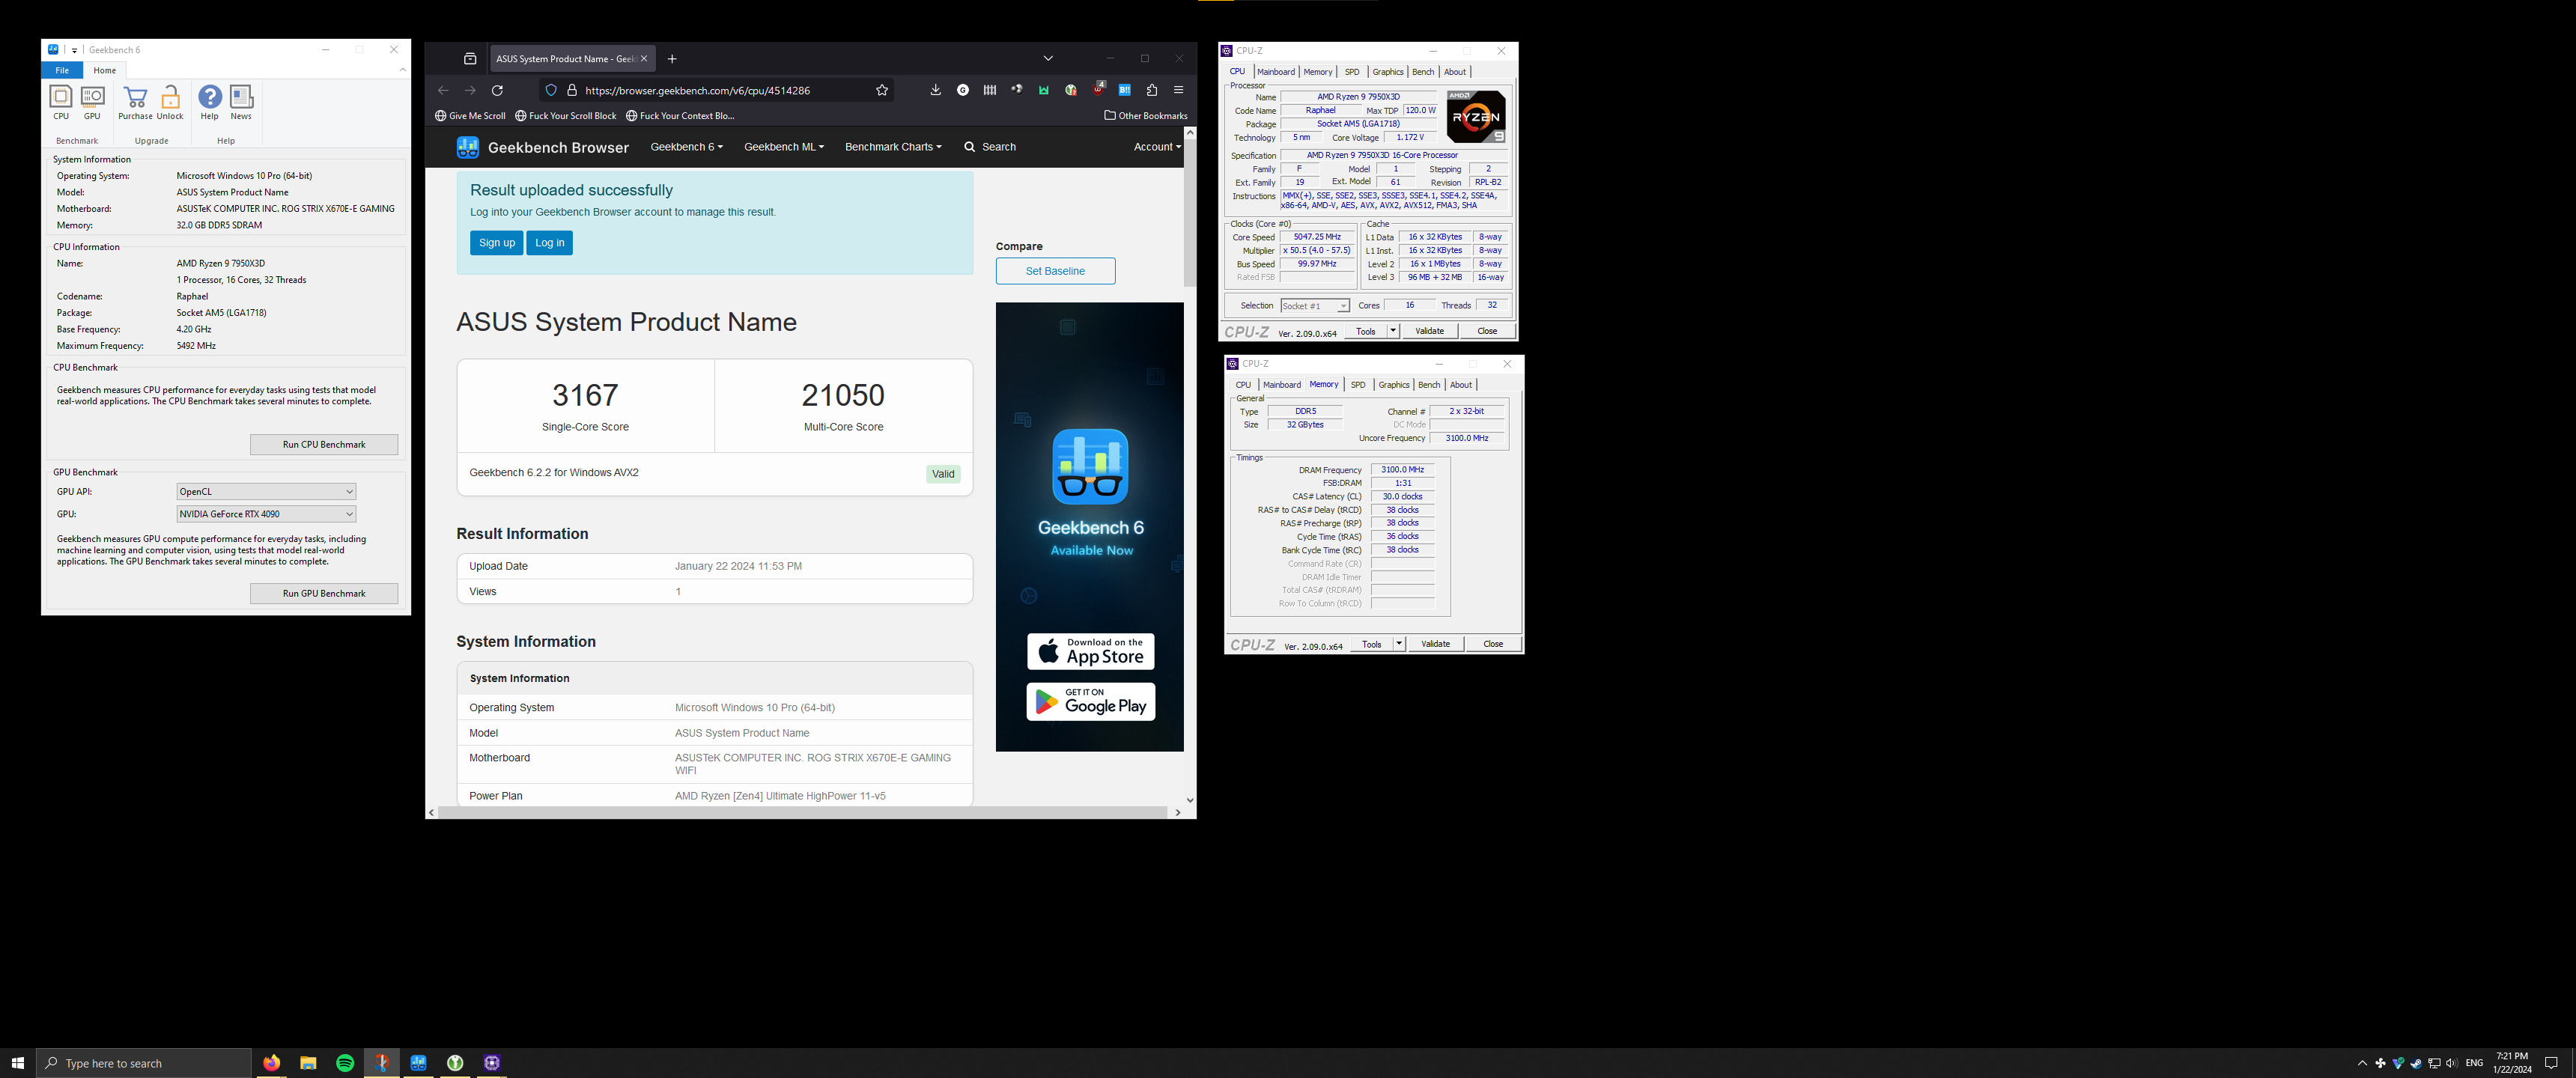The width and height of the screenshot is (2576, 1078).
Task: Open Firefox from the taskbar
Action: coord(271,1063)
